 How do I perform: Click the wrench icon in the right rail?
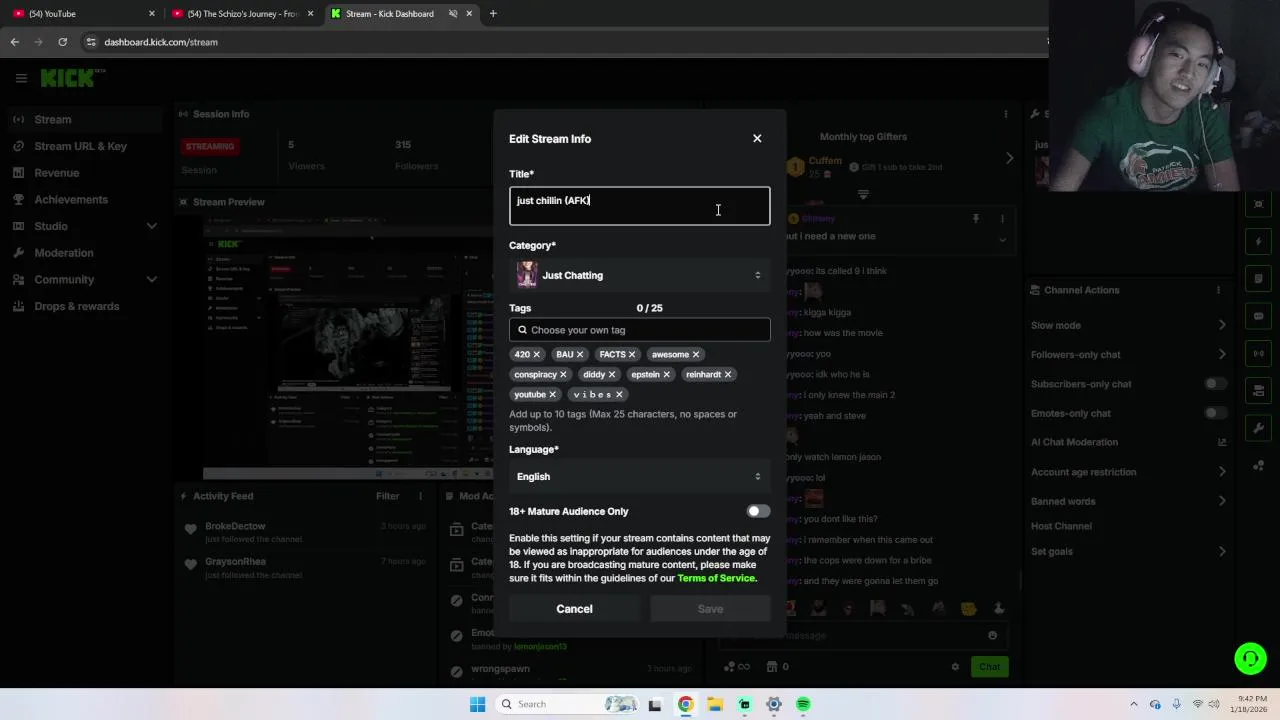[1259, 428]
